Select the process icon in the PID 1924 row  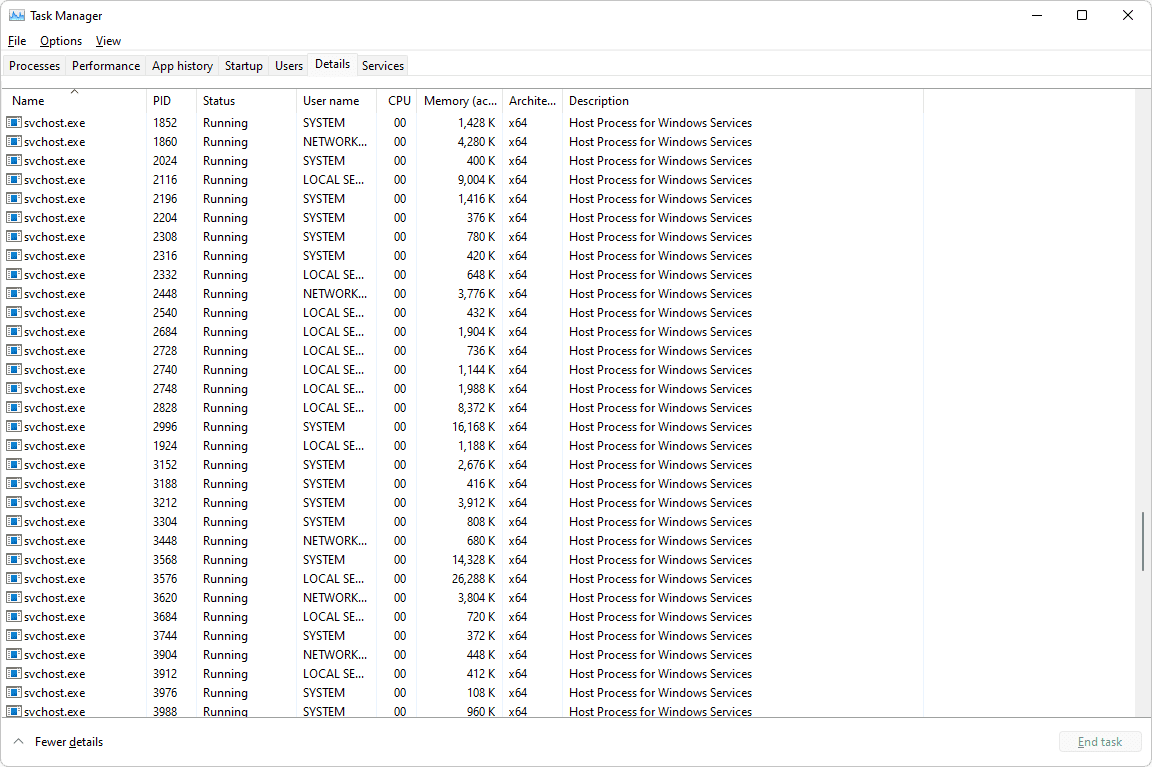tap(13, 445)
